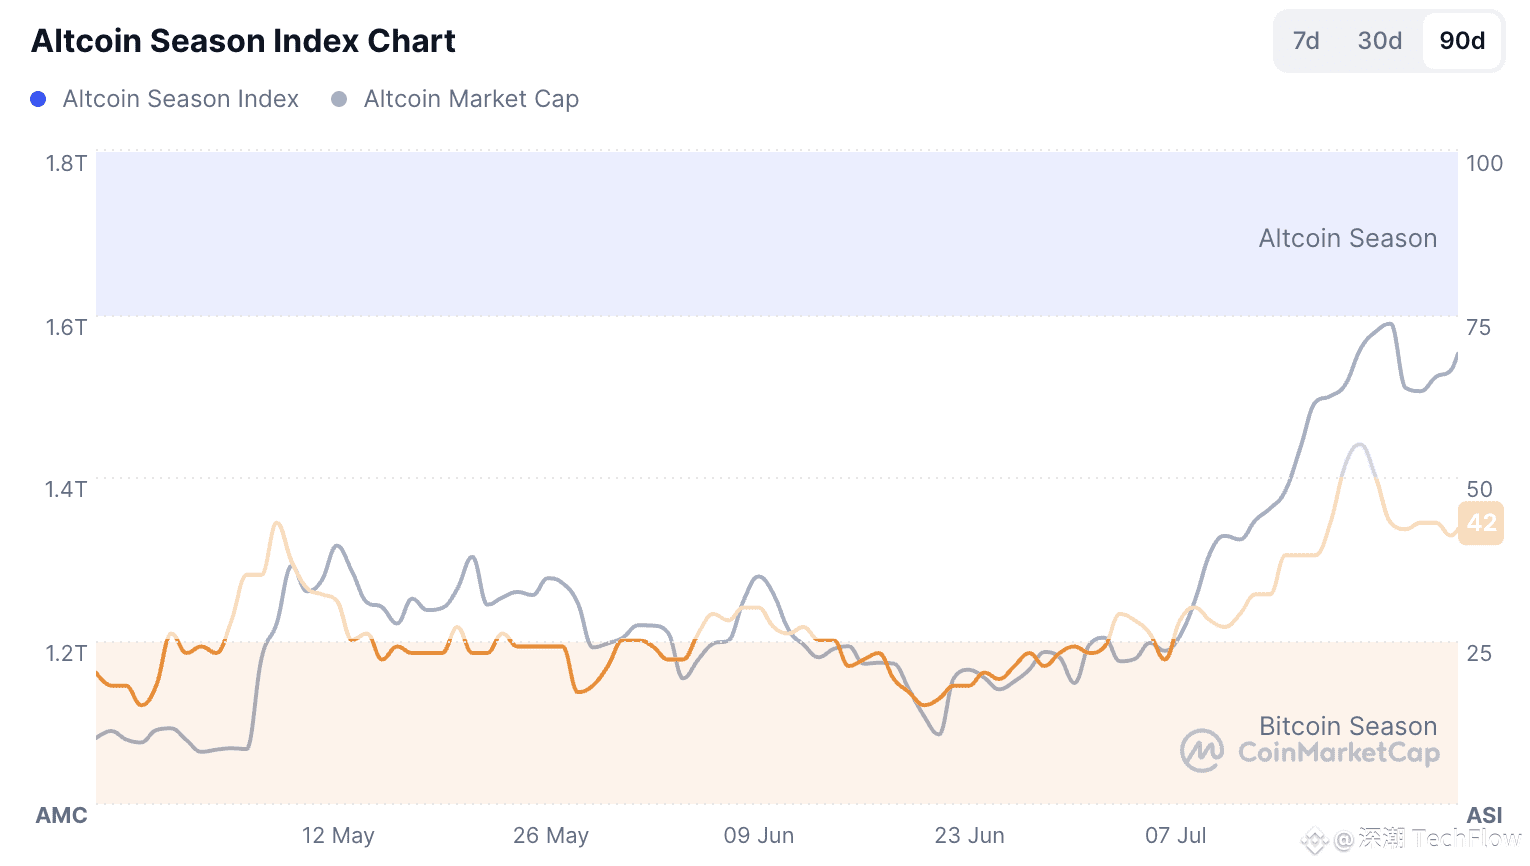This screenshot has height=866, width=1530.
Task: Click the 12 May date marker
Action: coord(338,835)
